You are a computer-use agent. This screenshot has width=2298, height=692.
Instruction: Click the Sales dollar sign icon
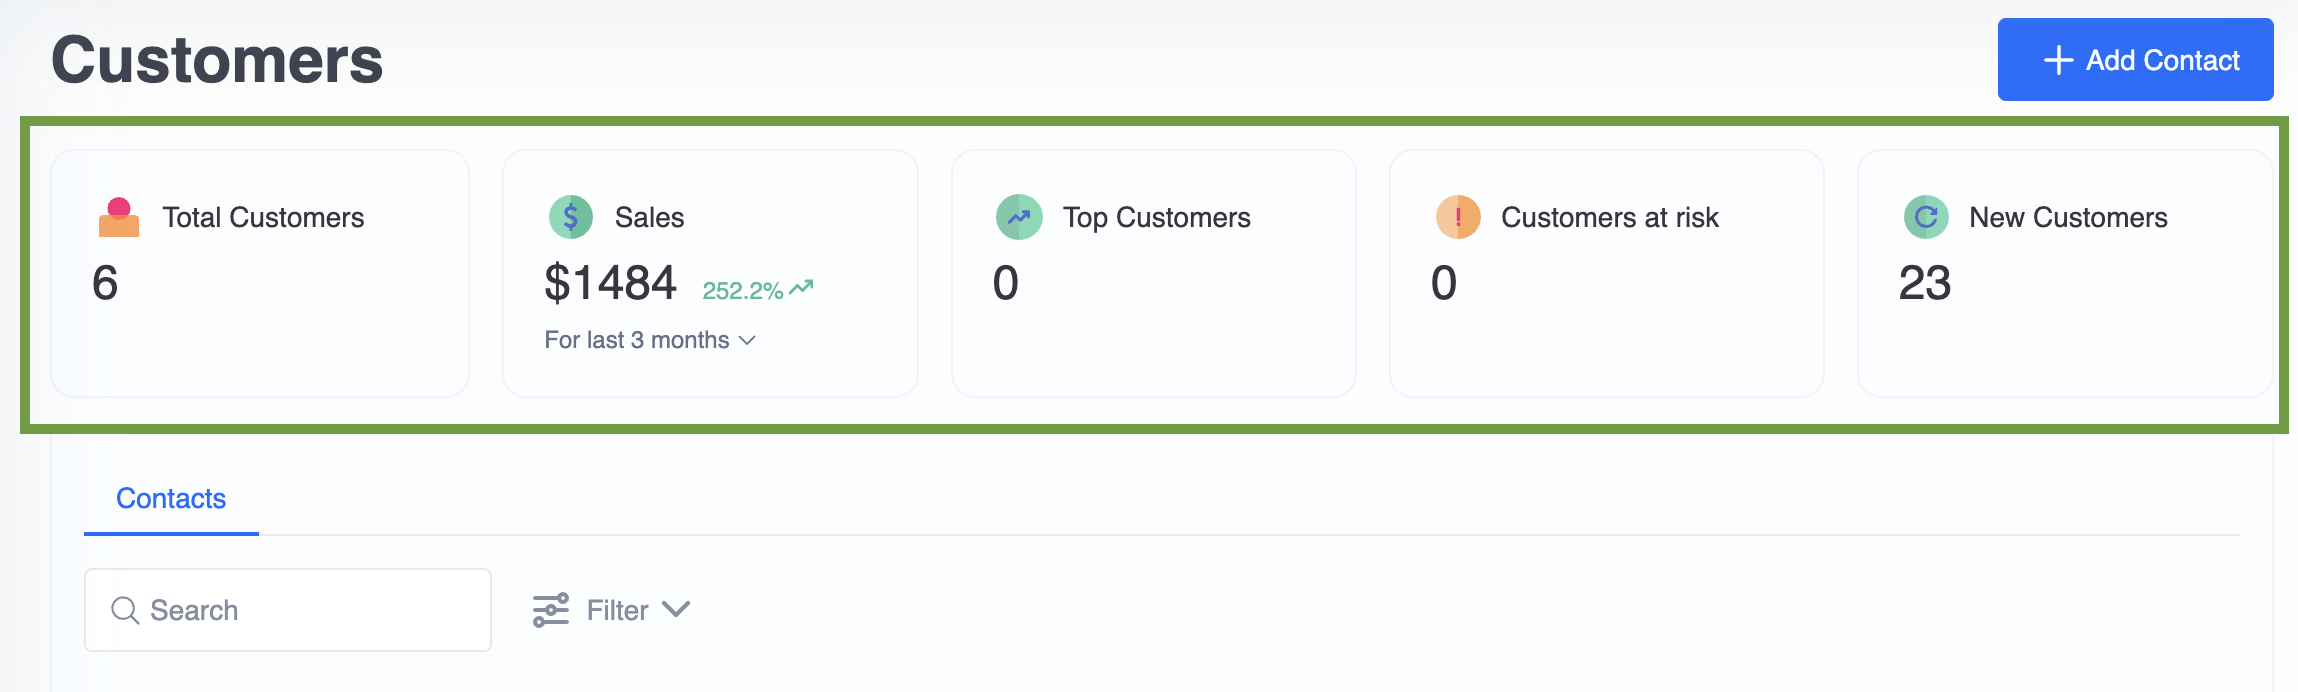[x=571, y=217]
